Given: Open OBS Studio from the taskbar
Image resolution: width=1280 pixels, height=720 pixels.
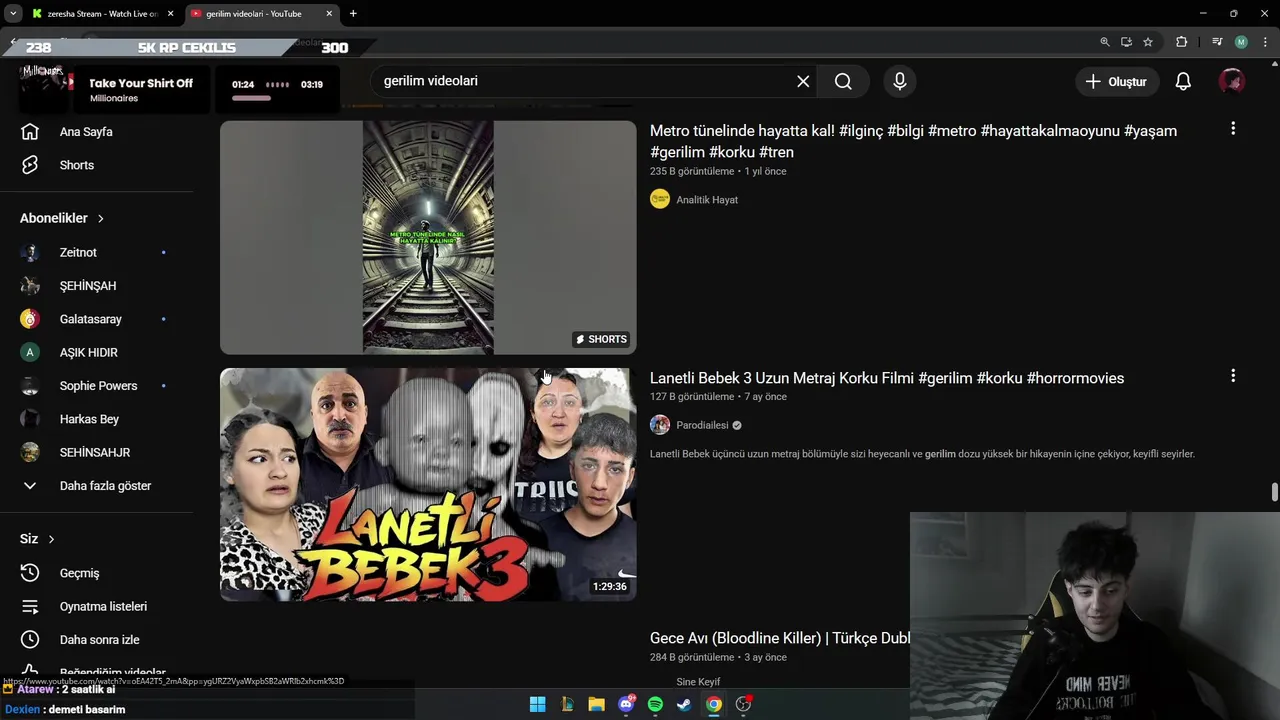Looking at the screenshot, I should point(743,704).
